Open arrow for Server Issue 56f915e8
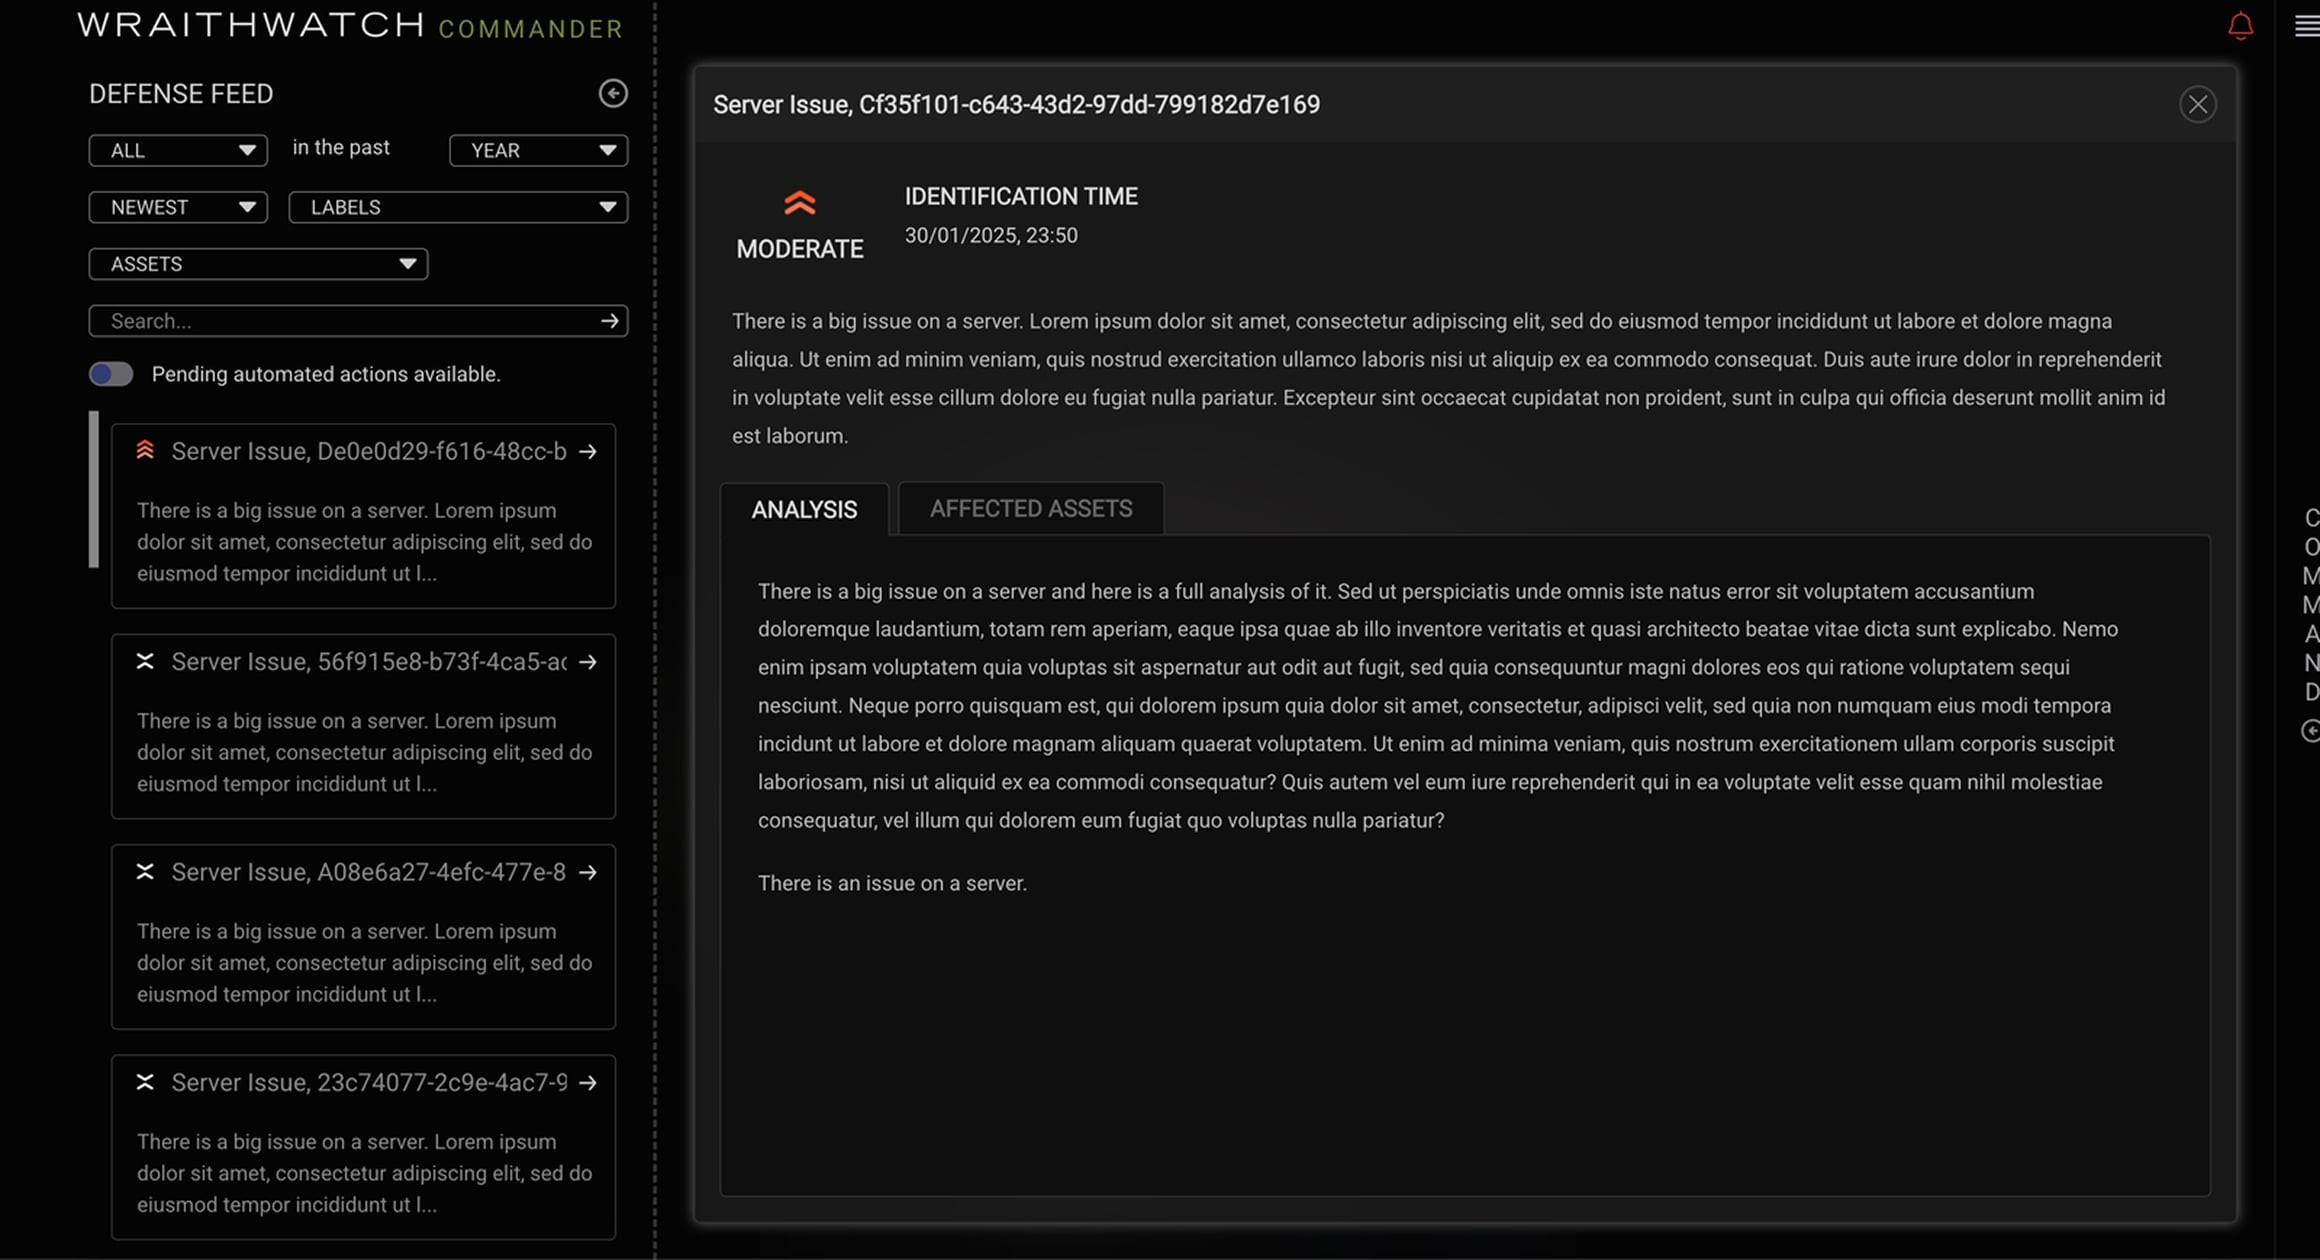 pyautogui.click(x=588, y=662)
